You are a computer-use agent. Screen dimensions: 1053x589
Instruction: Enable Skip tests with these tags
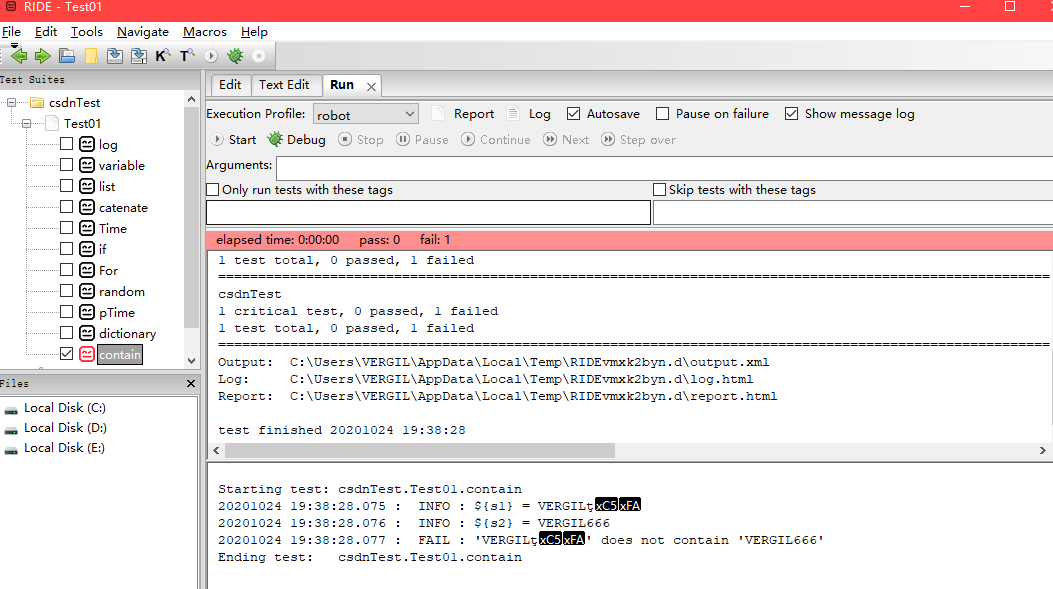coord(659,190)
